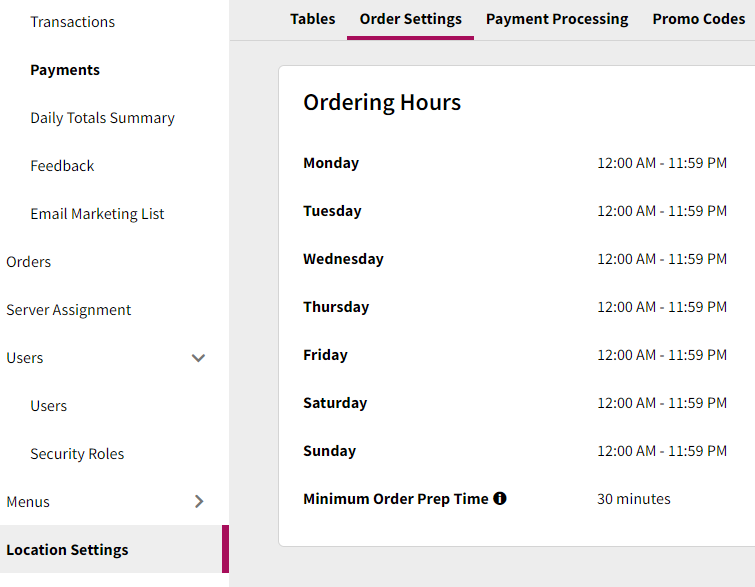Open the Feedback page
This screenshot has width=755, height=587.
[62, 166]
